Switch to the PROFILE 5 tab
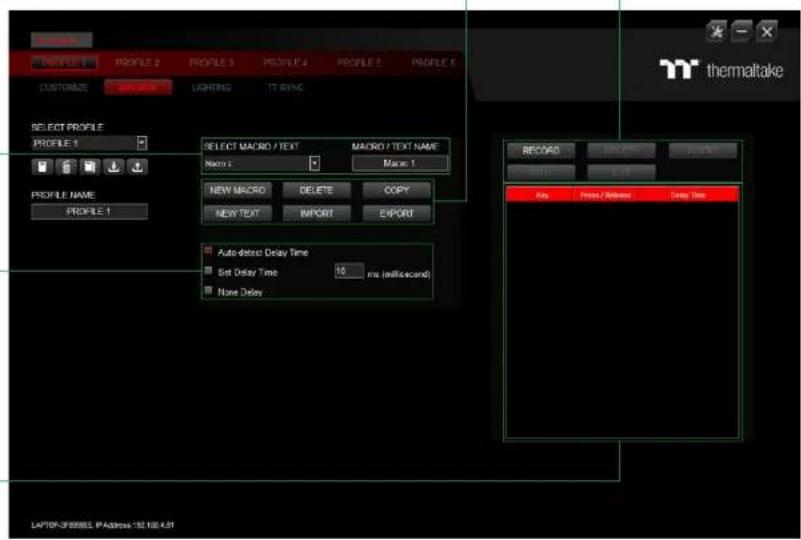The image size is (801, 540). pos(360,62)
